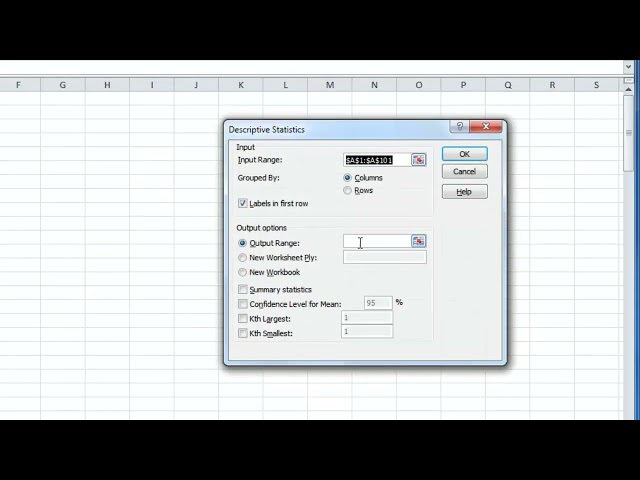Click the Input Range field
Screen dimensions: 640x480
tap(377, 160)
